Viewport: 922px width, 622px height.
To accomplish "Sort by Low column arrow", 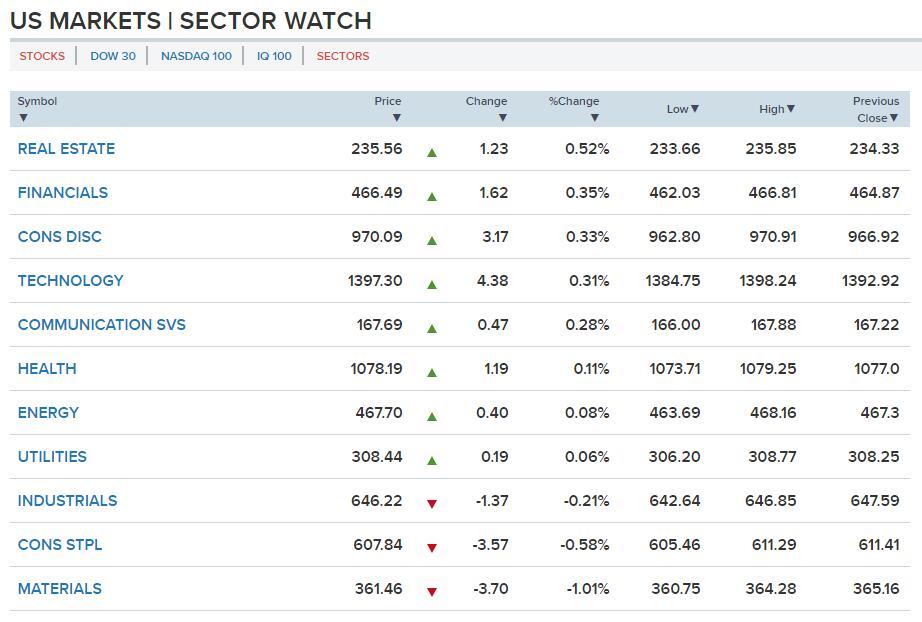I will click(x=695, y=109).
